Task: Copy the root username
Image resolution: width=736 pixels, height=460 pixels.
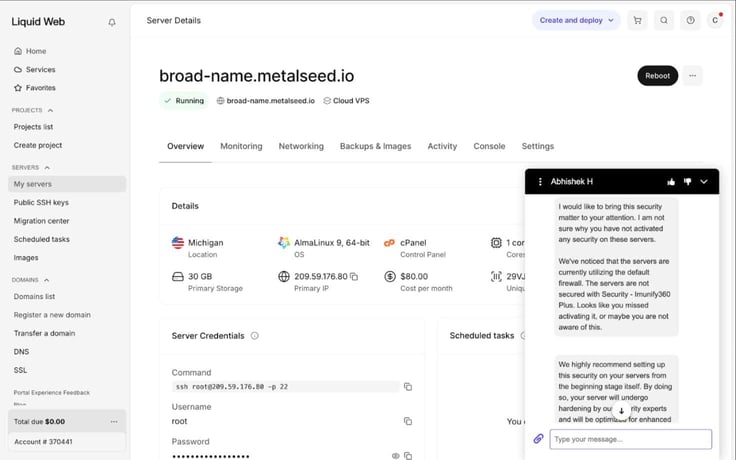Action: coord(408,421)
